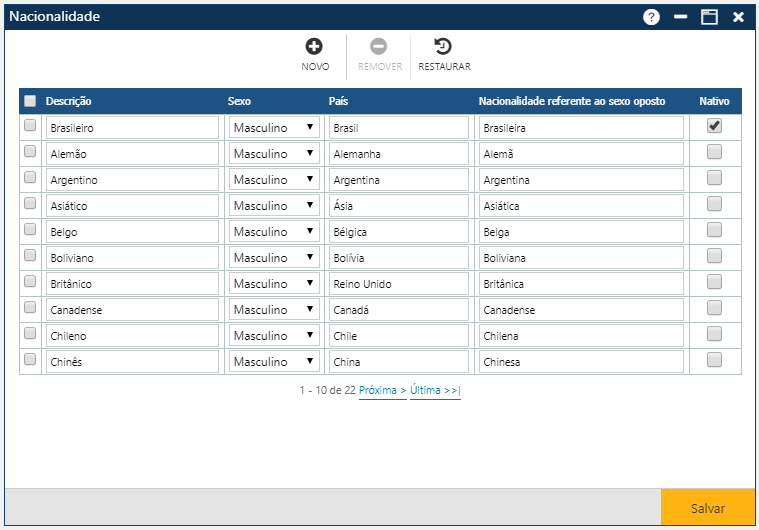Click the Remover minus icon
This screenshot has width=759, height=530.
(378, 46)
